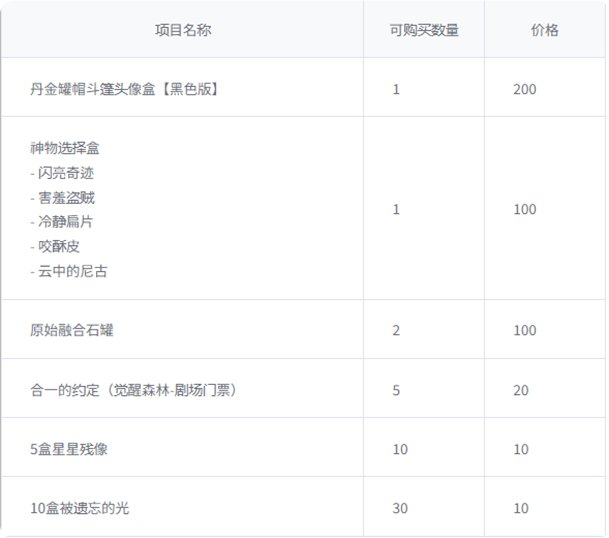Click the 5盒星星残像 item name
The image size is (609, 538).
point(69,449)
